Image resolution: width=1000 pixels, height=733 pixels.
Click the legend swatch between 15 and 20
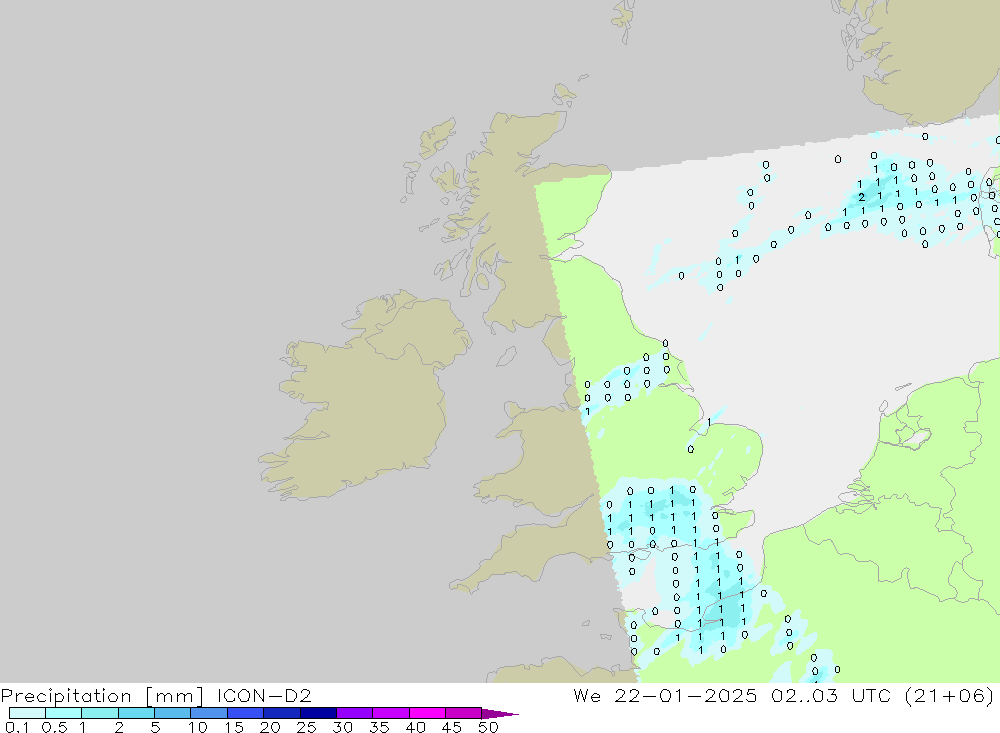(x=246, y=713)
